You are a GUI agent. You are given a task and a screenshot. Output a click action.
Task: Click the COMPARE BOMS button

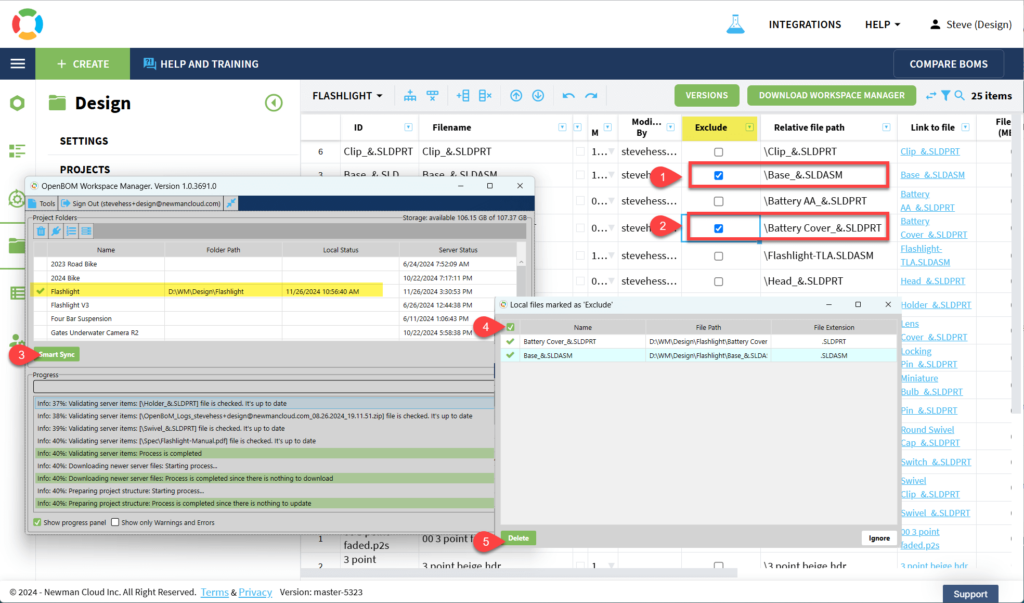(948, 64)
